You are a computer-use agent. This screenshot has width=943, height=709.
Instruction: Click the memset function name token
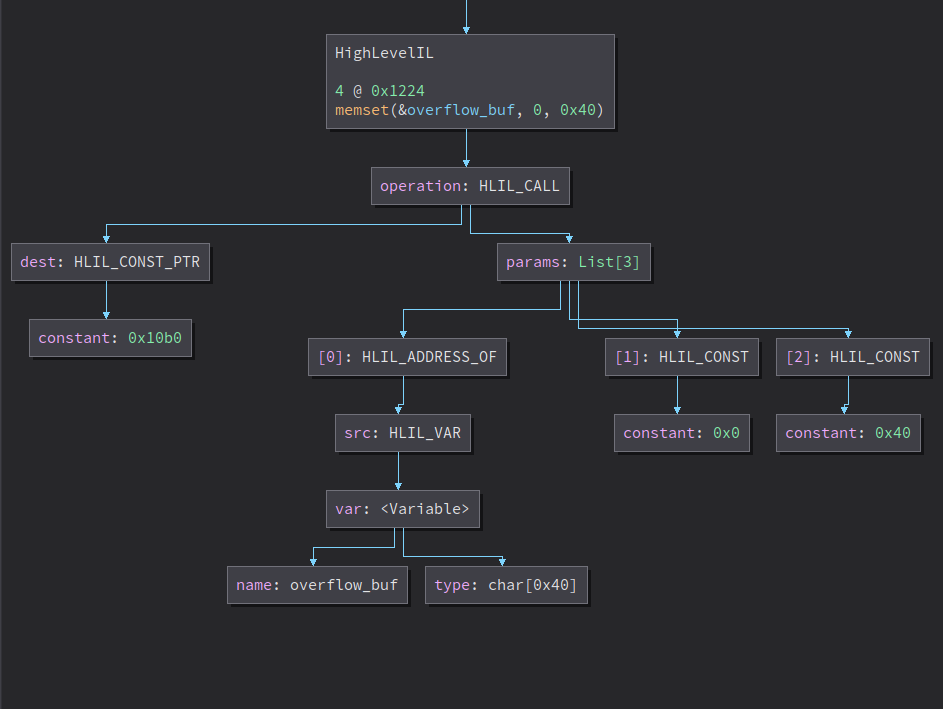coord(360,109)
